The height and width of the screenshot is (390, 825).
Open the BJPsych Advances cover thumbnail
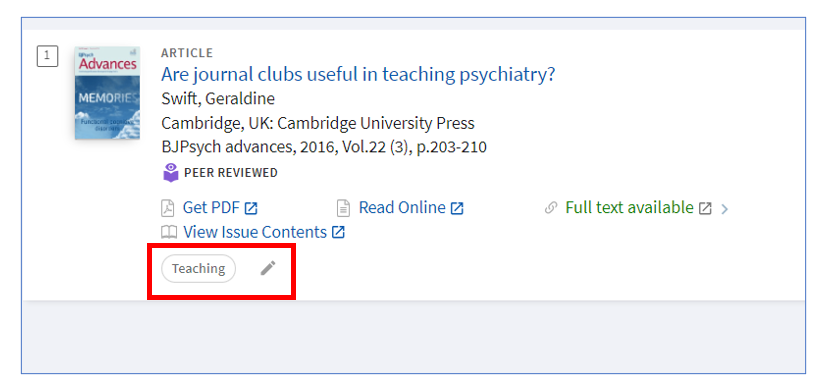pyautogui.click(x=107, y=93)
